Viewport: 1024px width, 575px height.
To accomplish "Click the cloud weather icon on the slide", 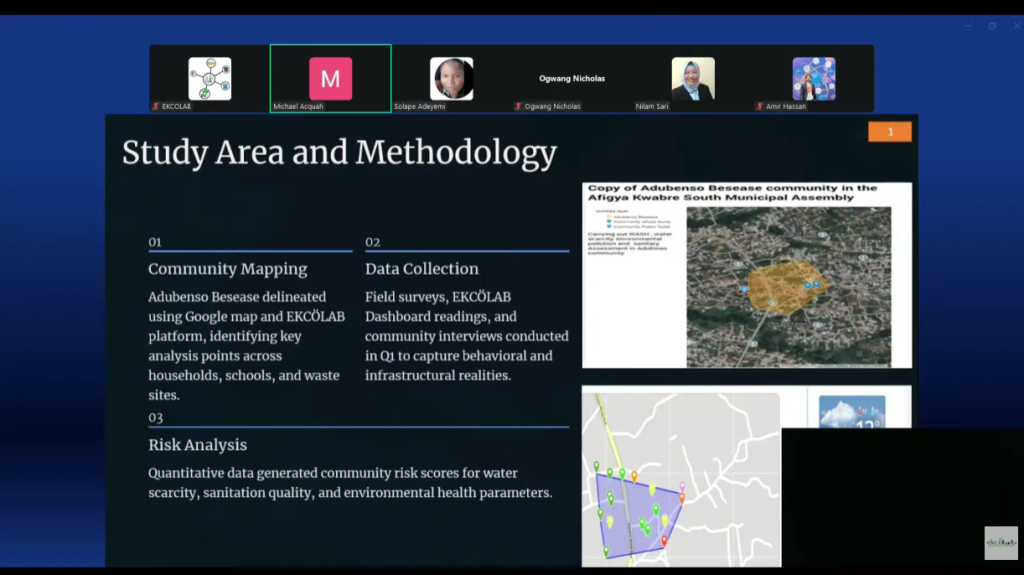I will coord(851,412).
